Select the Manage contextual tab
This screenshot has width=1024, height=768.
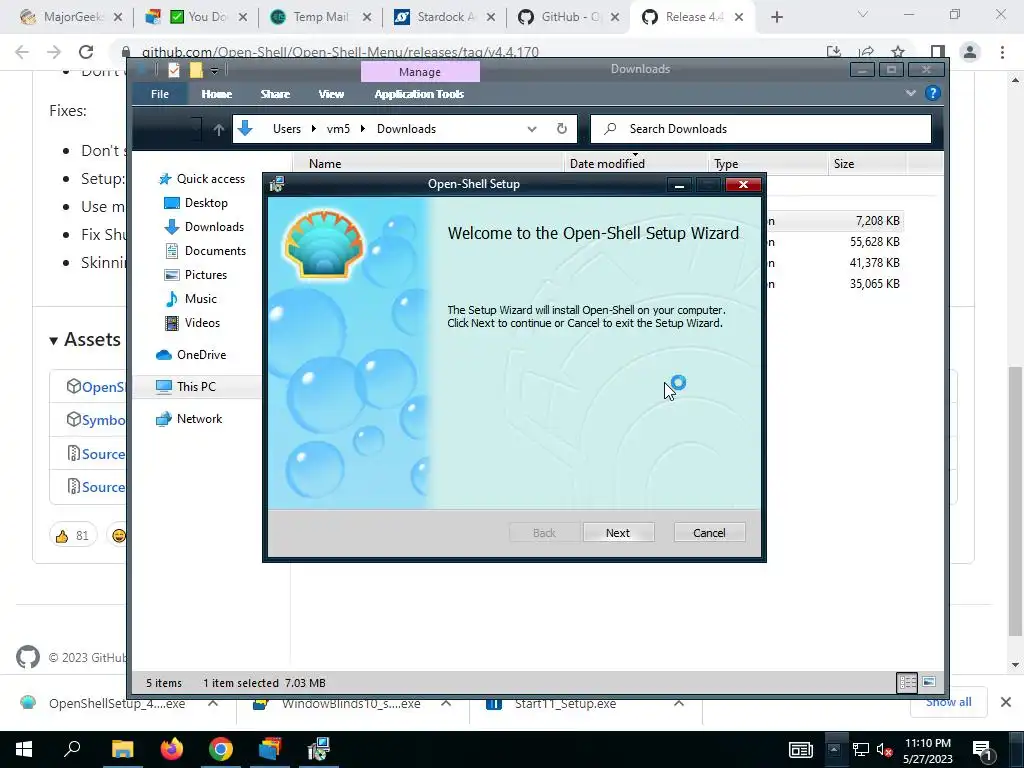420,72
